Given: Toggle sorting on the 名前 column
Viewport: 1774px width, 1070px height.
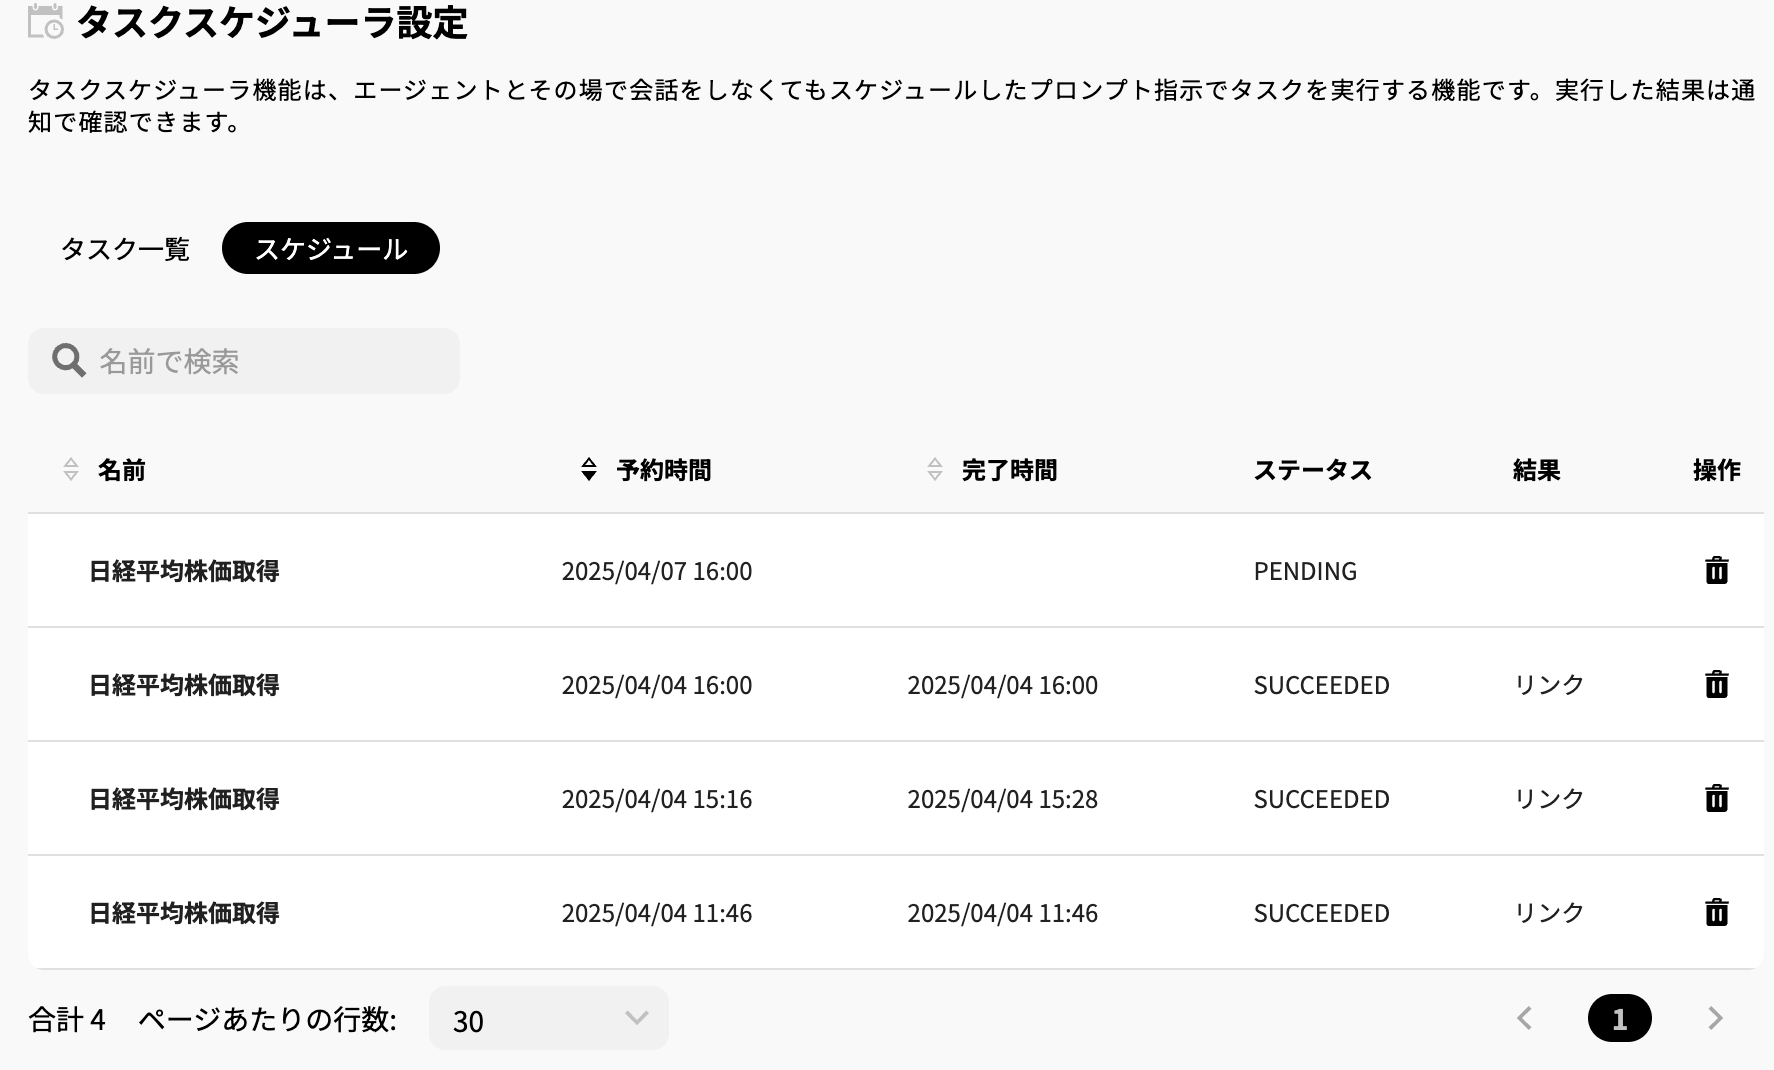Looking at the screenshot, I should pyautogui.click(x=70, y=470).
